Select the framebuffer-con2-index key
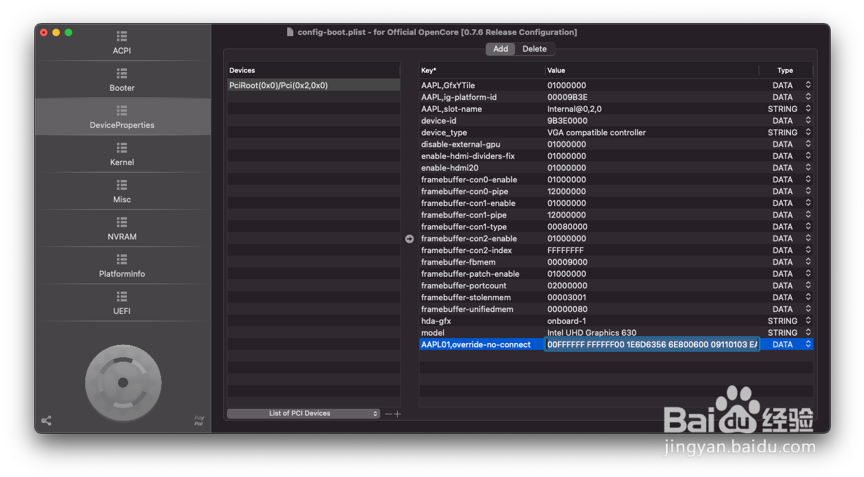864x477 pixels. click(466, 250)
